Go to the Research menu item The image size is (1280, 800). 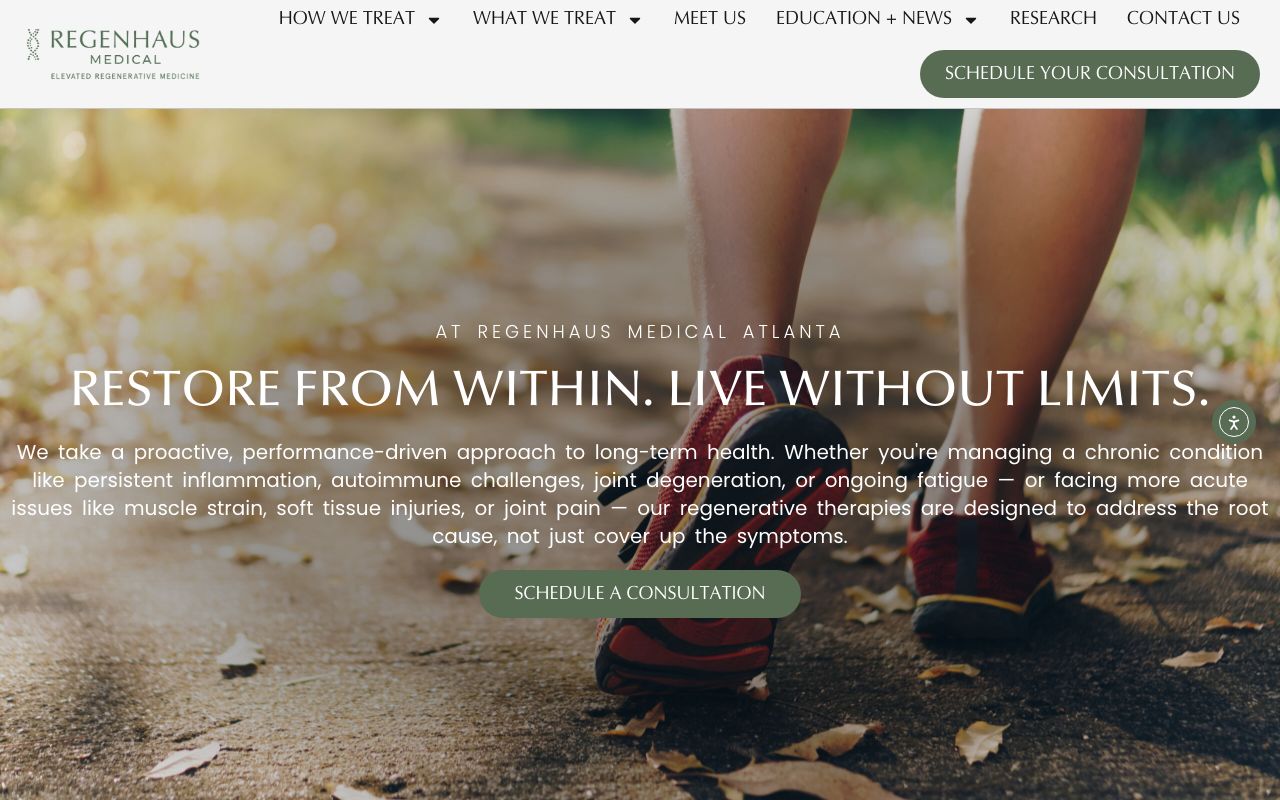point(1053,18)
